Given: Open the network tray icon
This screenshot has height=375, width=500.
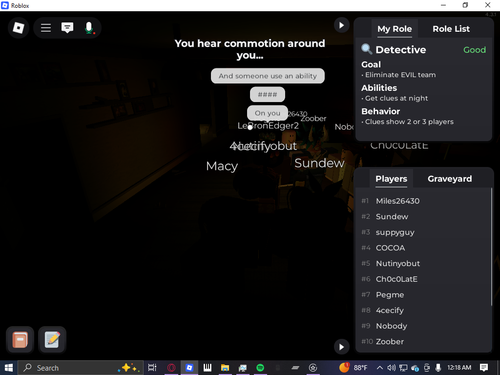Looking at the screenshot, I should (x=403, y=368).
